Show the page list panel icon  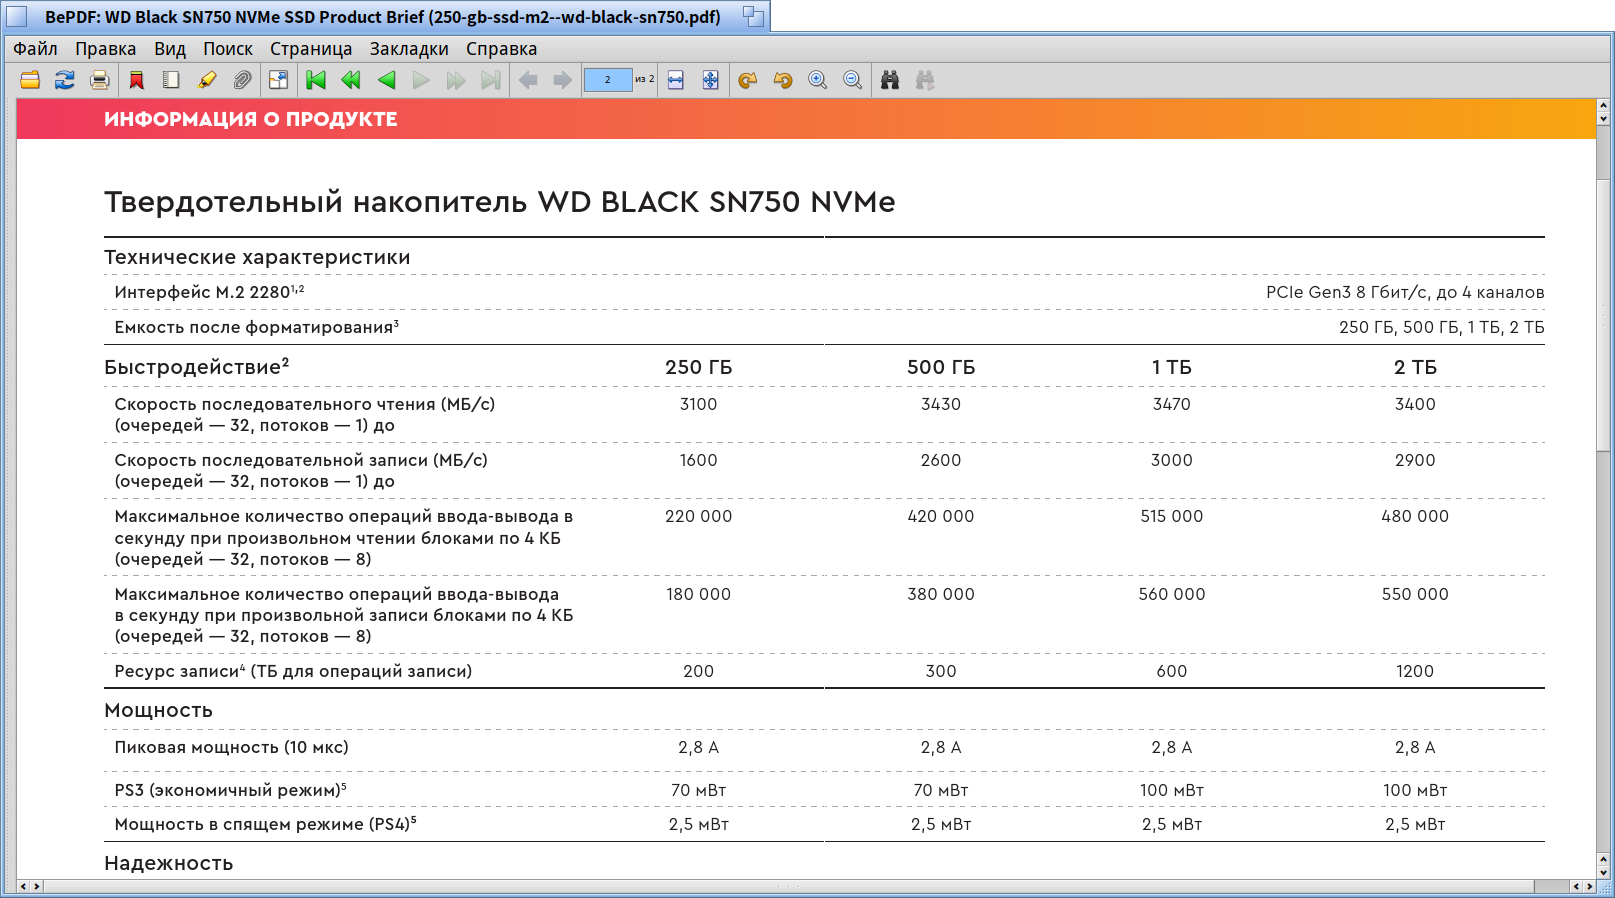tap(172, 80)
